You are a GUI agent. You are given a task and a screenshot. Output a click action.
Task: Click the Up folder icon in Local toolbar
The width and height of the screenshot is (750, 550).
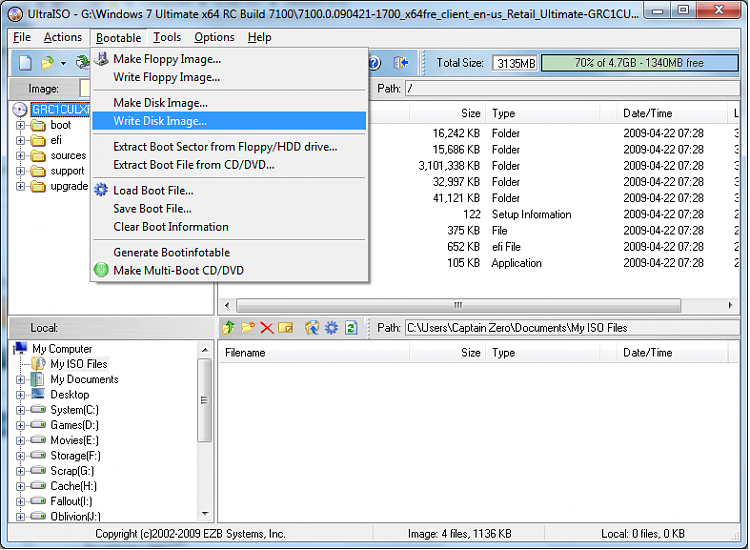229,328
